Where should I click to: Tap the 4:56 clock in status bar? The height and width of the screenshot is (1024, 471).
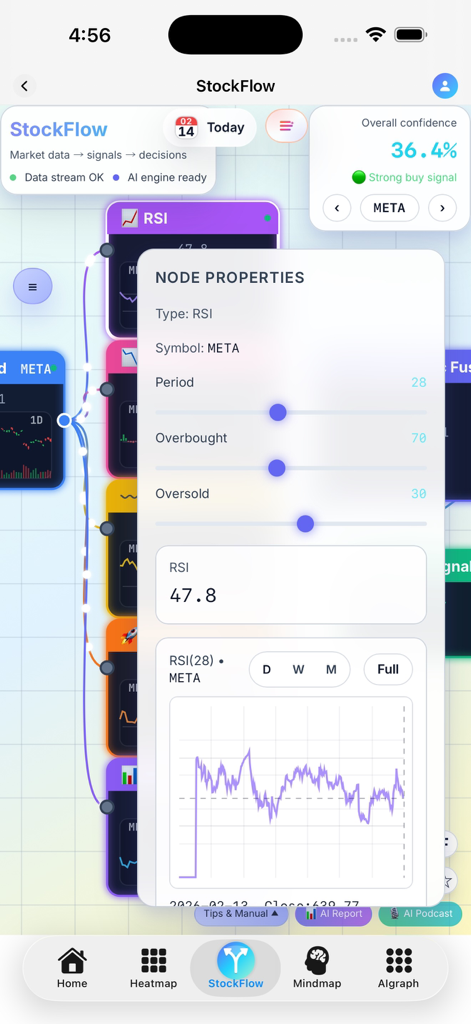[x=89, y=35]
